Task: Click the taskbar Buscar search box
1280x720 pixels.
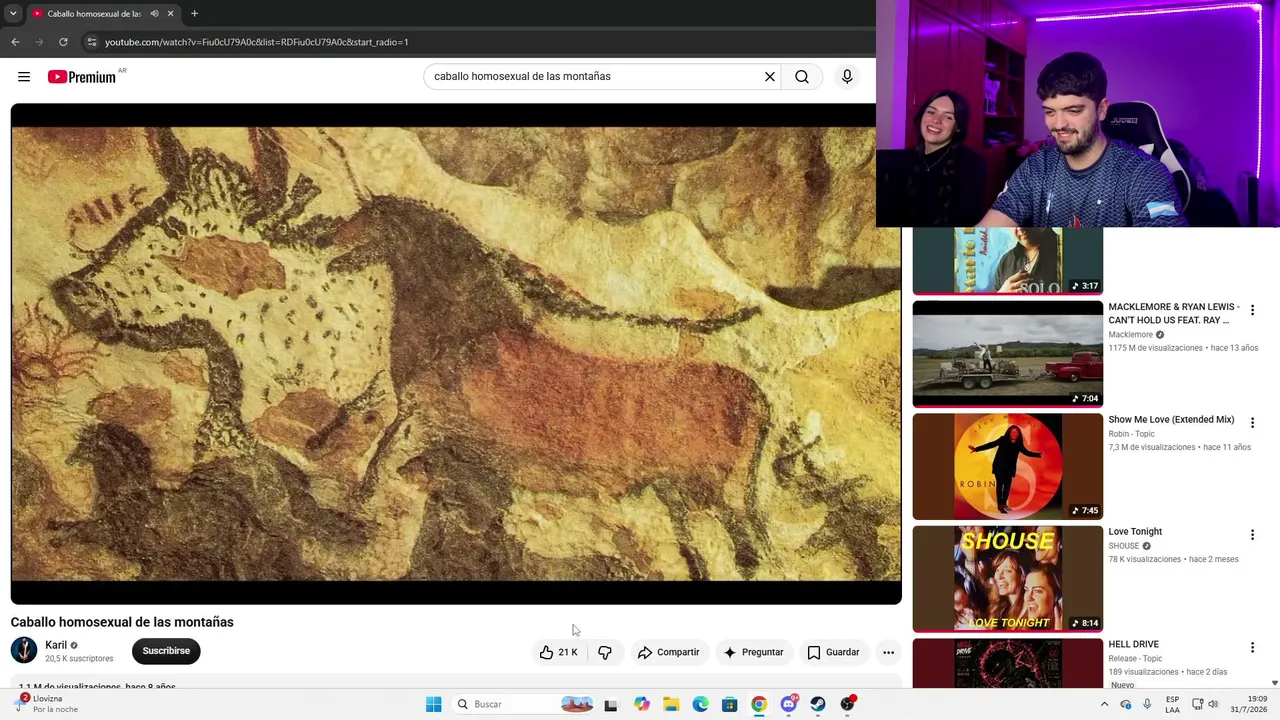Action: 524,704
